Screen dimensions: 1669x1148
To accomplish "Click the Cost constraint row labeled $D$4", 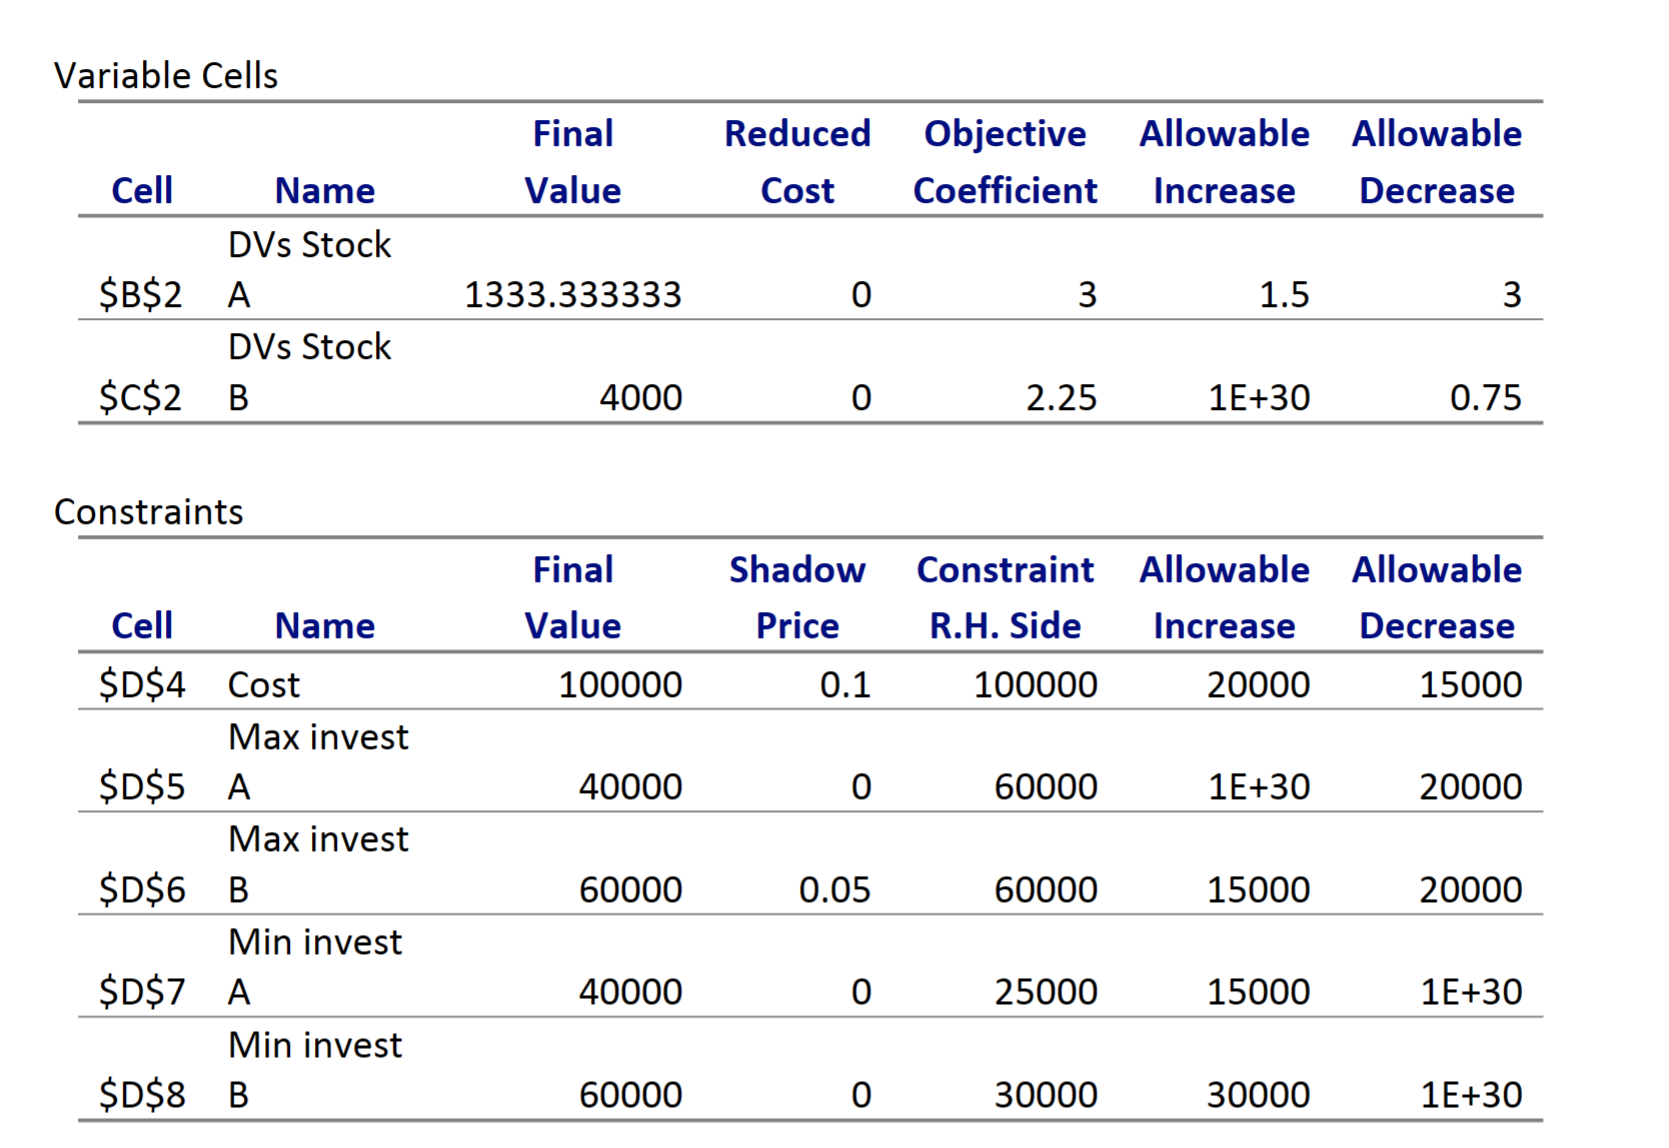I will [141, 684].
